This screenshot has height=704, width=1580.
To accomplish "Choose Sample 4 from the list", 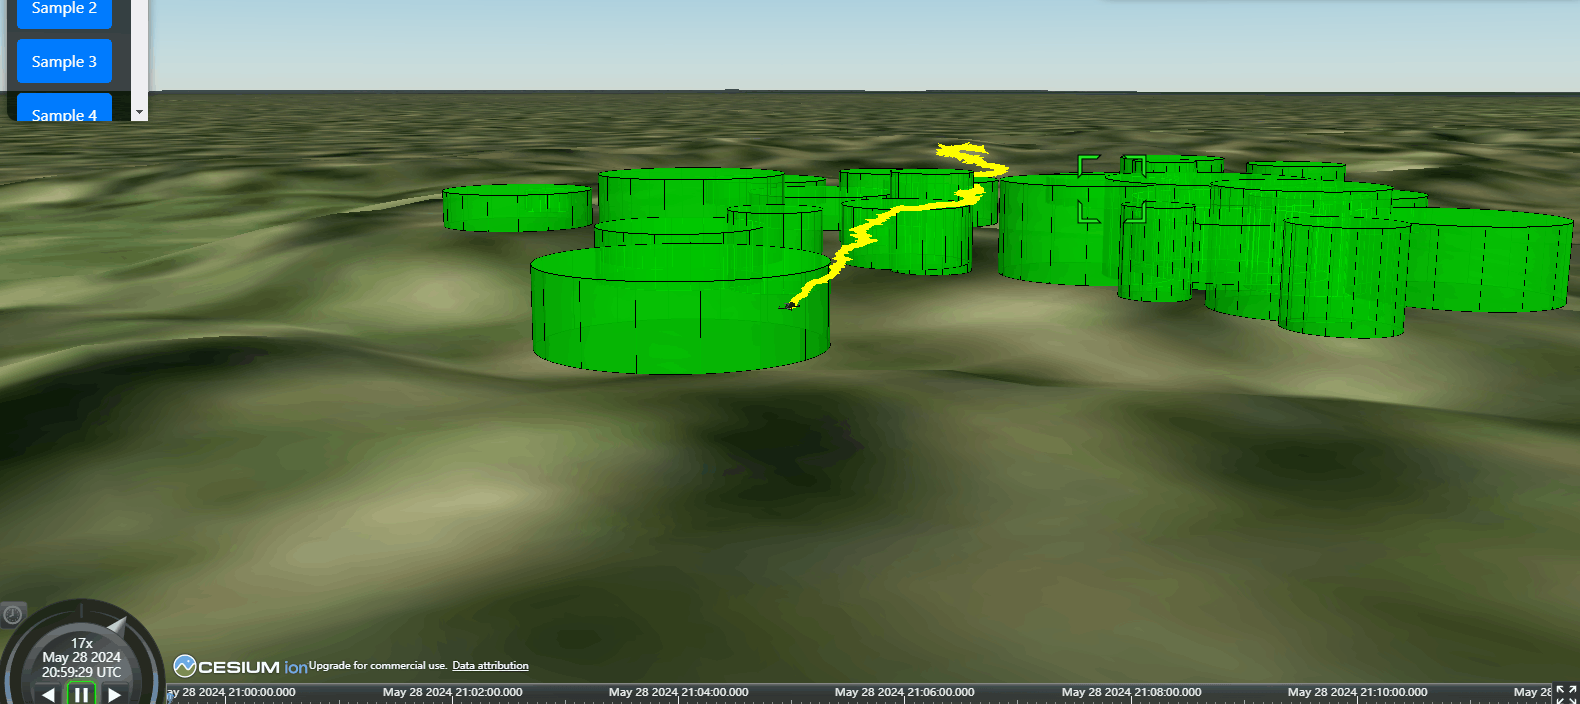I will click(64, 112).
